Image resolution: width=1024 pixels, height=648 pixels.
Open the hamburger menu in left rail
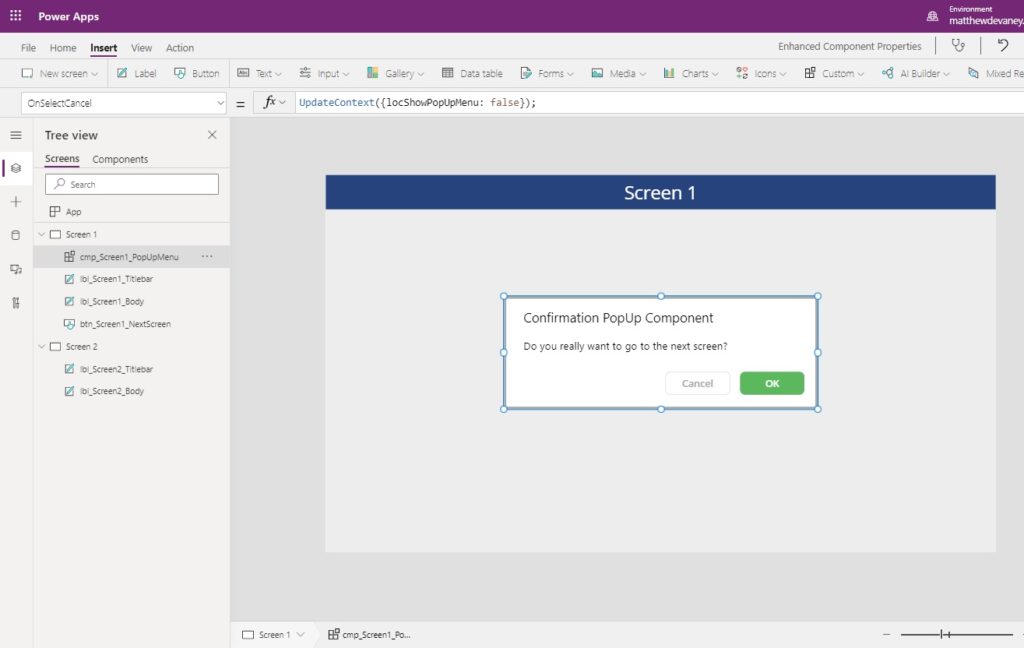coord(16,135)
